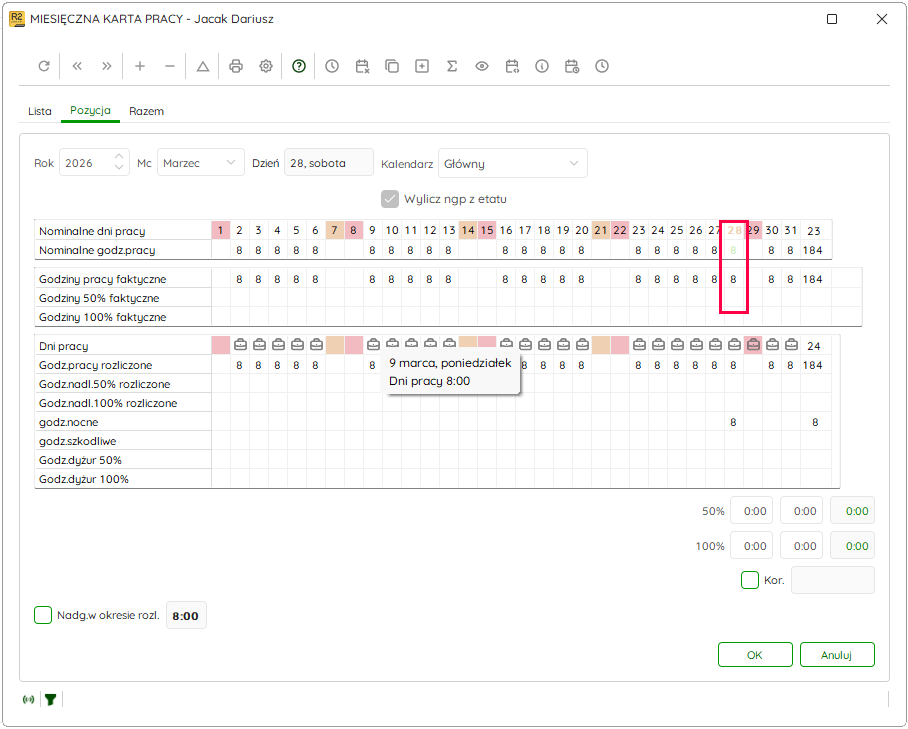The height and width of the screenshot is (729, 908).
Task: Open help with the green question mark
Action: pyautogui.click(x=299, y=66)
